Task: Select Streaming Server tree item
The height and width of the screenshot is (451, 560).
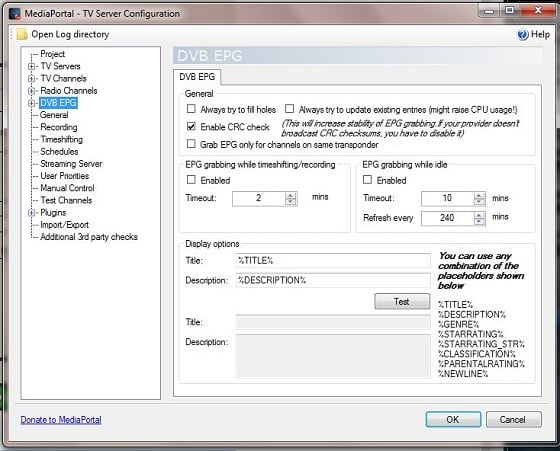Action: tap(71, 164)
